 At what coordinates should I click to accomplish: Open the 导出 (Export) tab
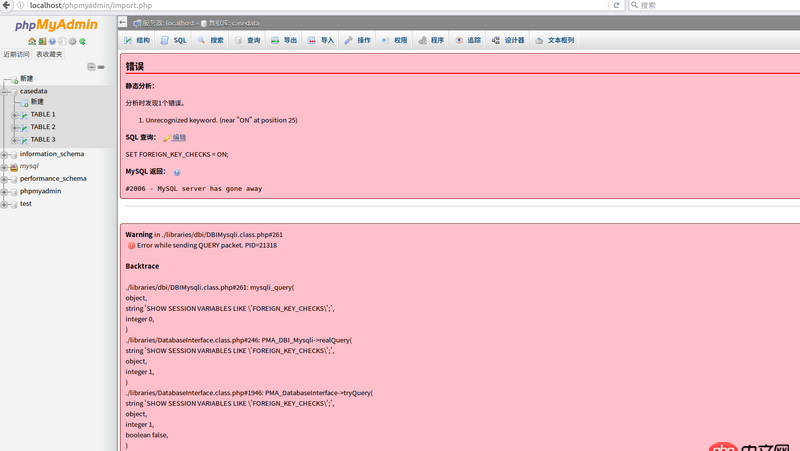(x=284, y=40)
